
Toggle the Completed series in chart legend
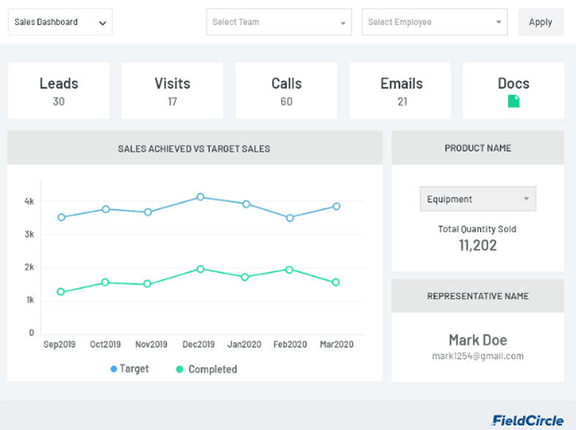tap(207, 369)
